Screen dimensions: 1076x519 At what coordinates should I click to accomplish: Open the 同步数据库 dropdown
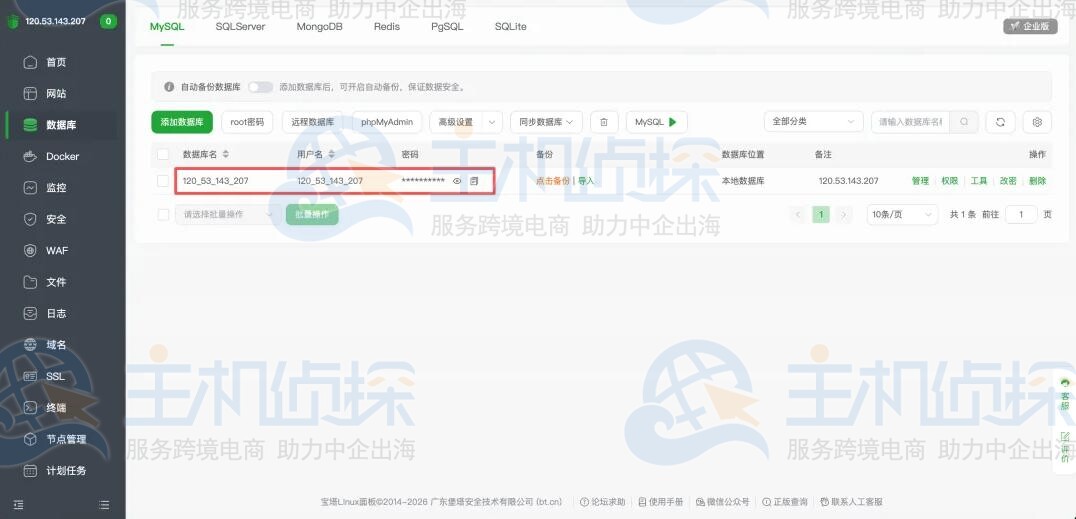[546, 122]
